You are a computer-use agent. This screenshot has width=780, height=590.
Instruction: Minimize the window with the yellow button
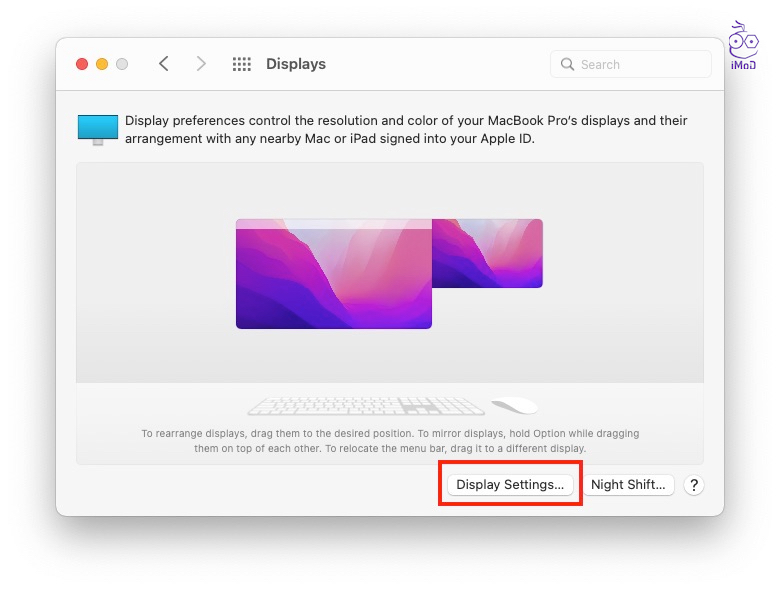coord(102,64)
